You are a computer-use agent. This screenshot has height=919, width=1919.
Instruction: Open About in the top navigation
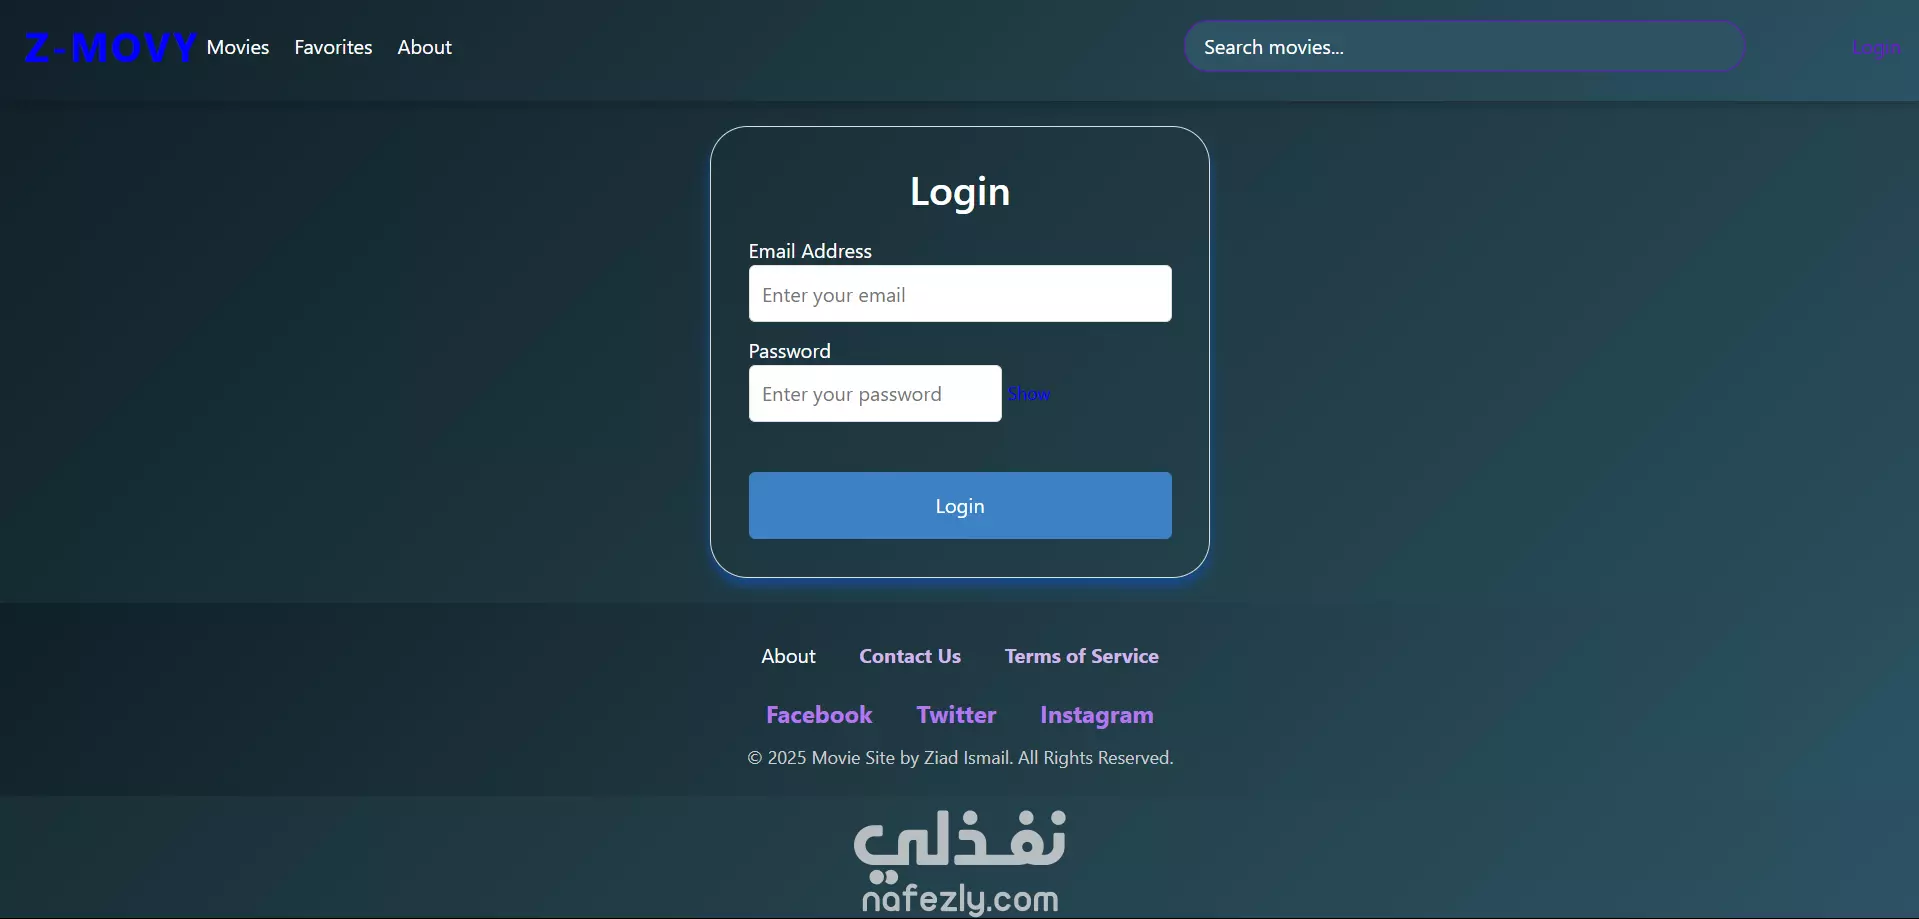[424, 47]
